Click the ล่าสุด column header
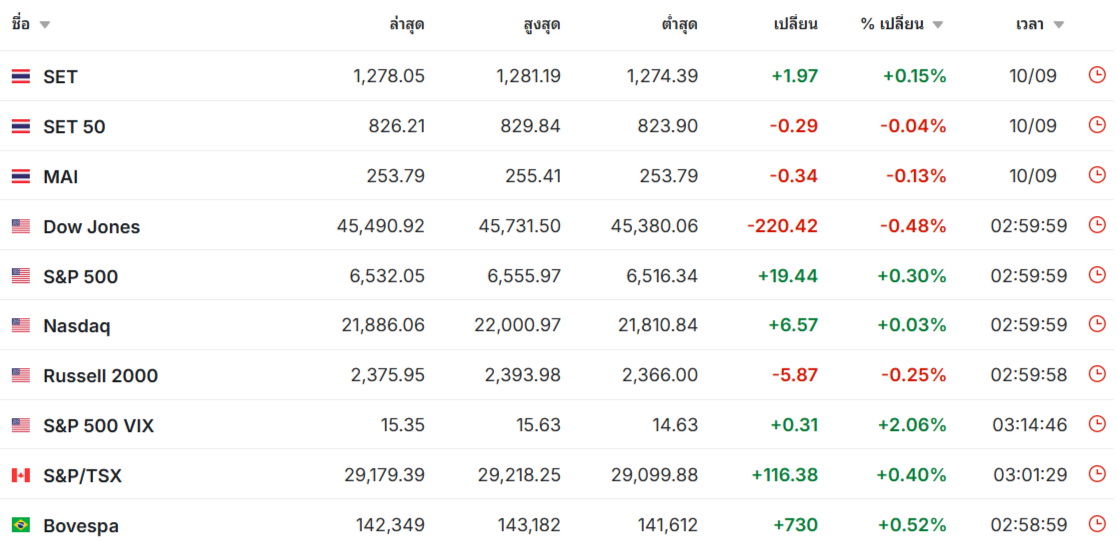 (x=407, y=24)
